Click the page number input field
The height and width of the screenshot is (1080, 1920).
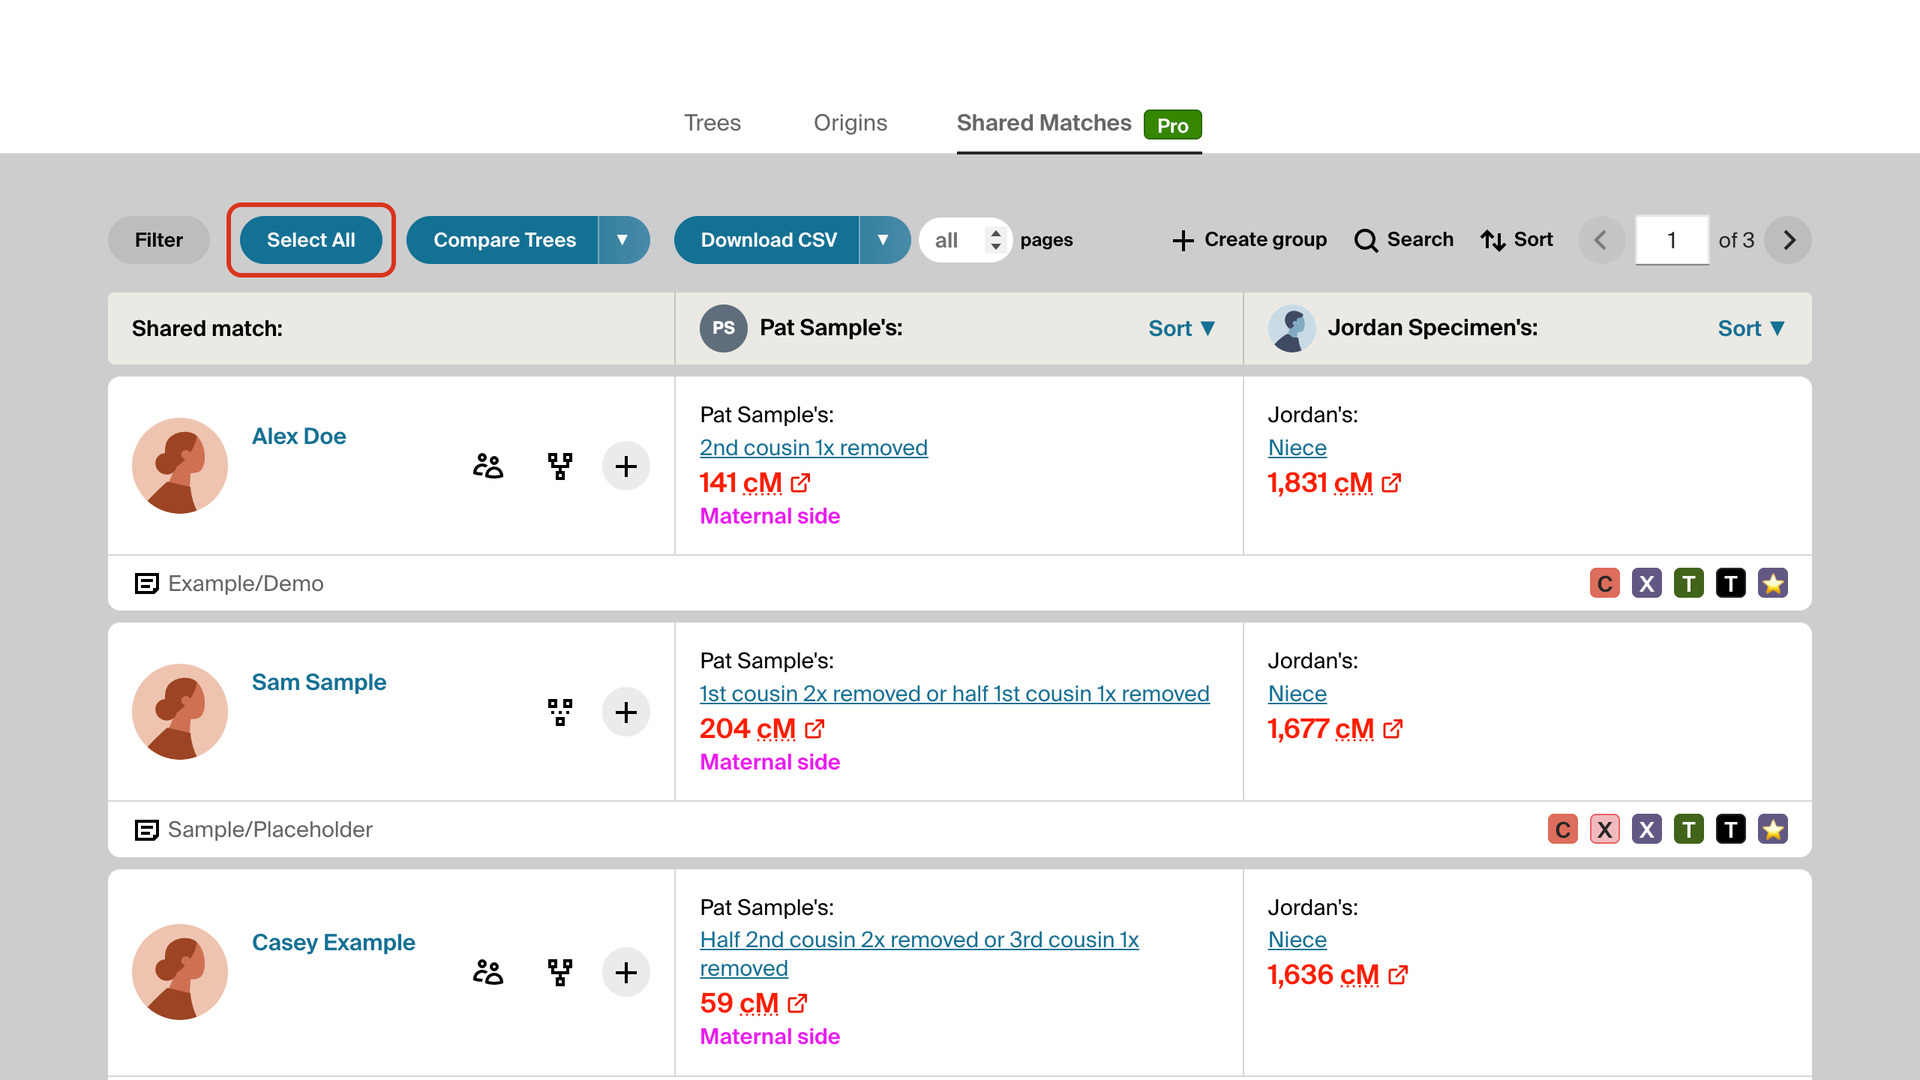[x=1672, y=240]
